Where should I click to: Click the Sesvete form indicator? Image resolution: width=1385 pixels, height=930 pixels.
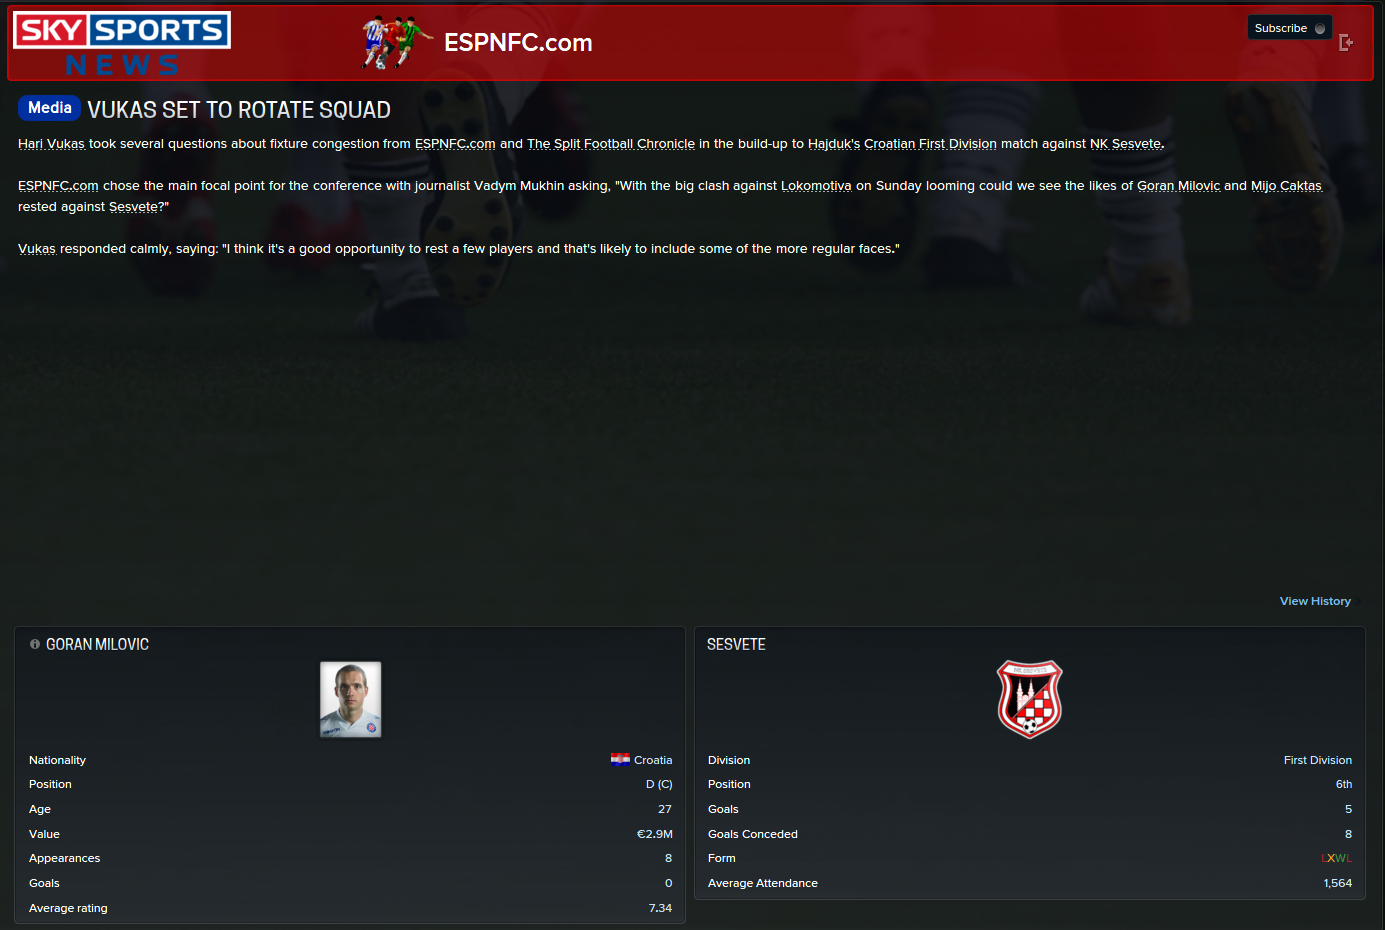(1336, 858)
